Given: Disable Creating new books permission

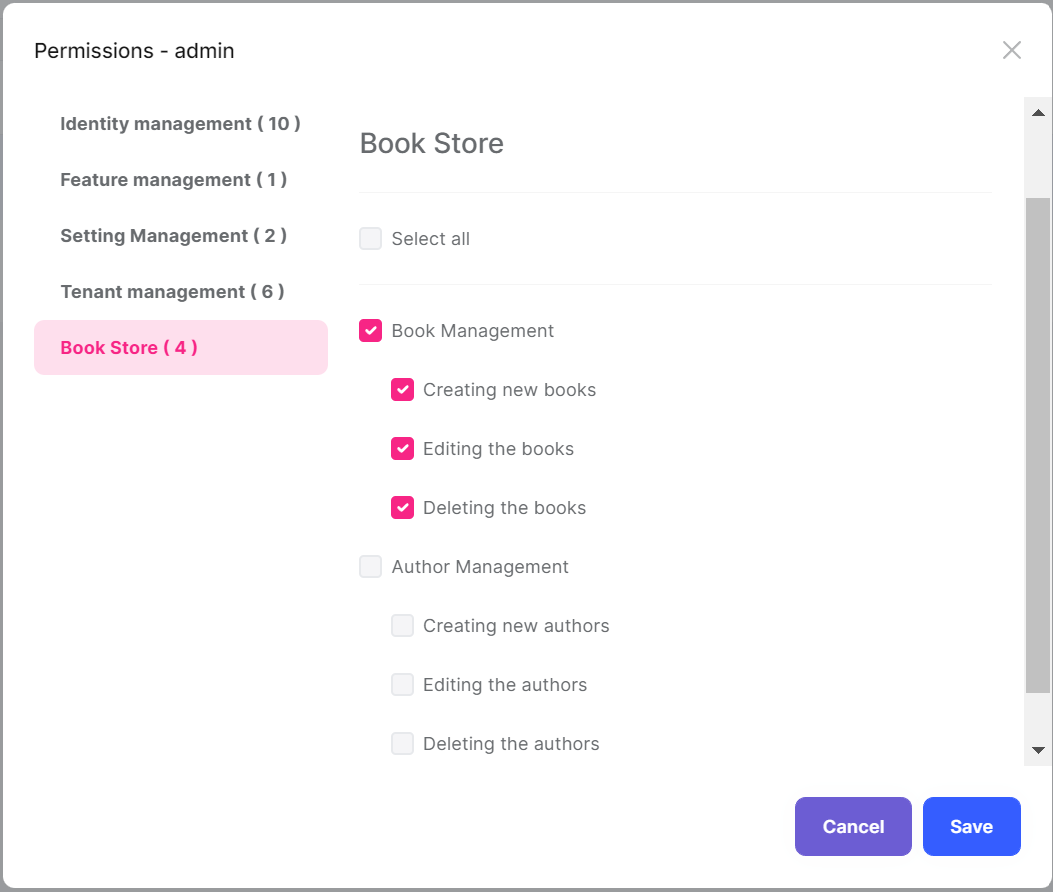Looking at the screenshot, I should coord(402,389).
